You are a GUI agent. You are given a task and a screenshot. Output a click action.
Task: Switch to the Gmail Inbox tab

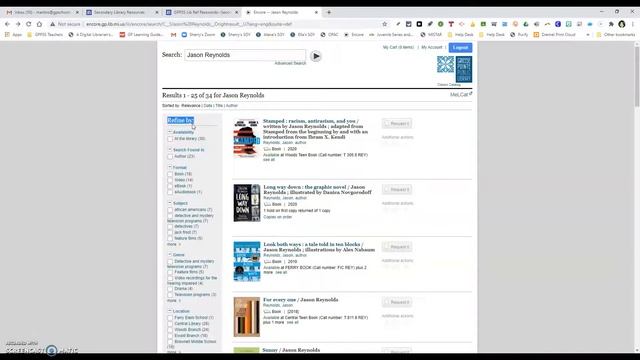click(41, 12)
